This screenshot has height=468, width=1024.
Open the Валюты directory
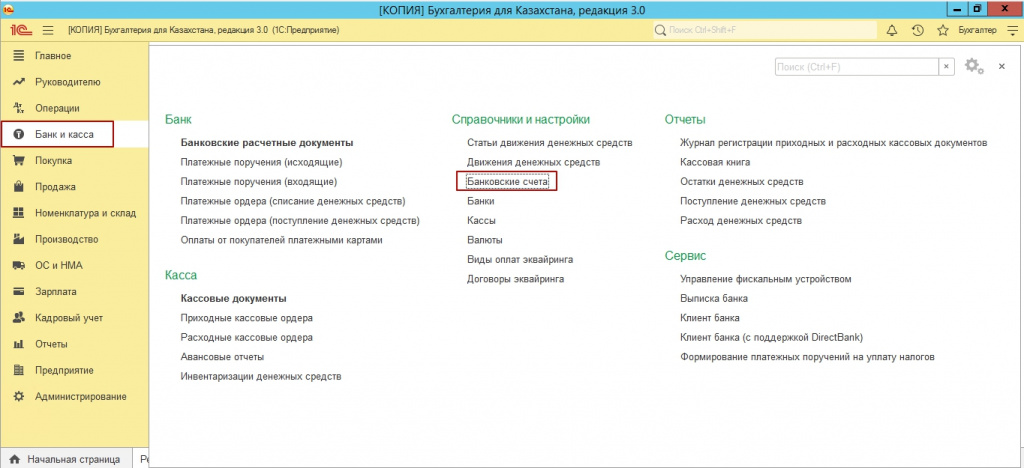(485, 240)
